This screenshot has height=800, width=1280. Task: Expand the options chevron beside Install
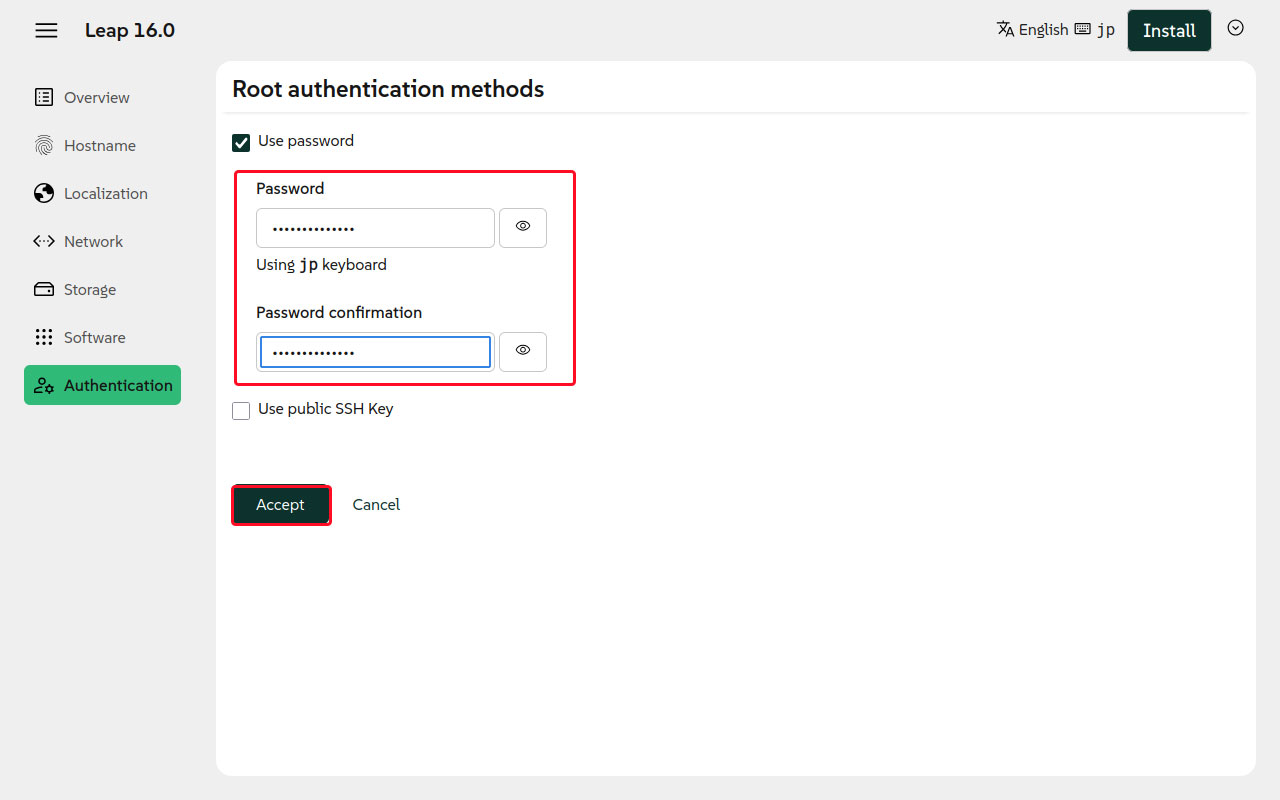pos(1235,28)
